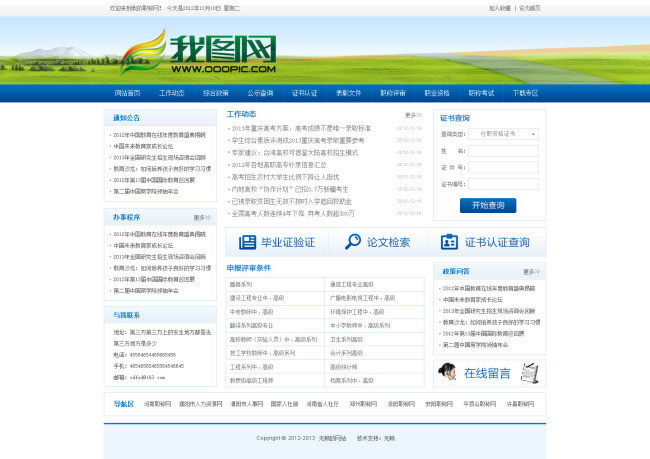Open news 内地高校"协作计划"已招3.7万新疆考生

point(290,189)
